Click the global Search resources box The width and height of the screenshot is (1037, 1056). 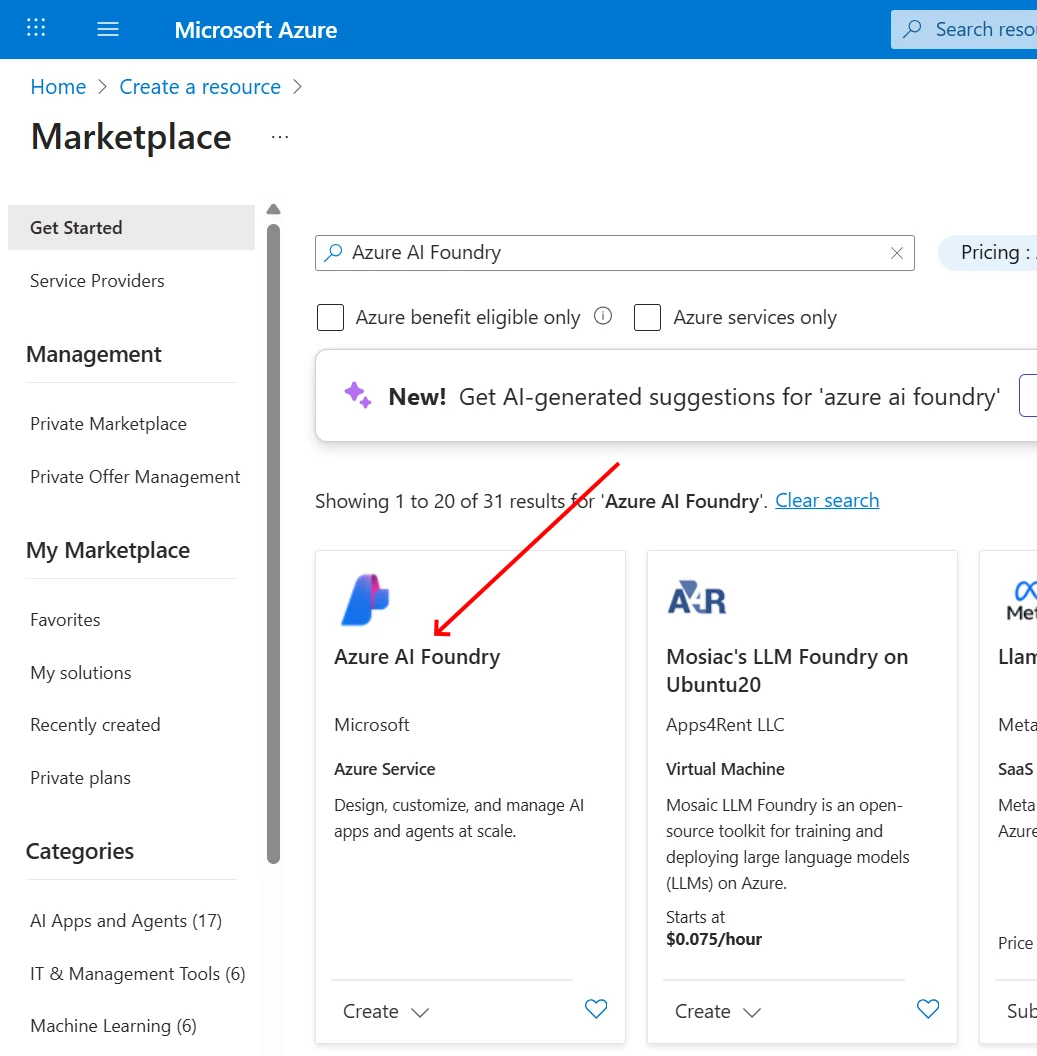click(964, 29)
